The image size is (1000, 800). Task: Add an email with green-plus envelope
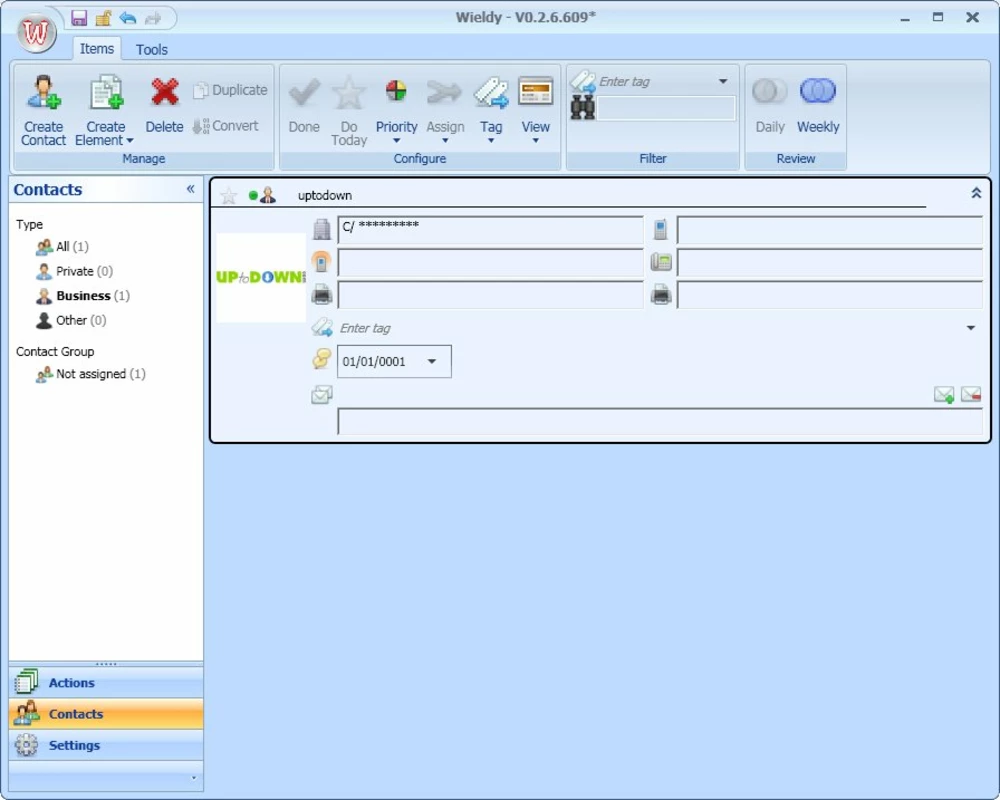[x=944, y=395]
